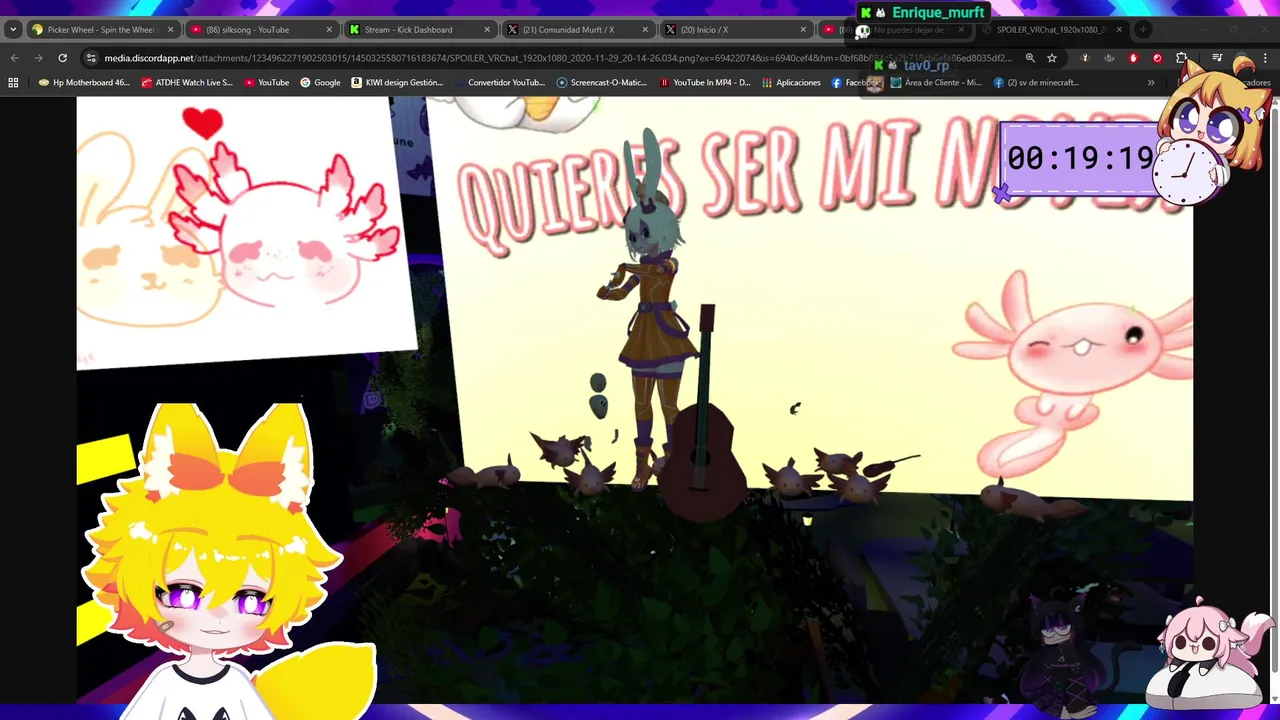The height and width of the screenshot is (720, 1280).
Task: Open the YouTube bookmark
Action: [267, 83]
